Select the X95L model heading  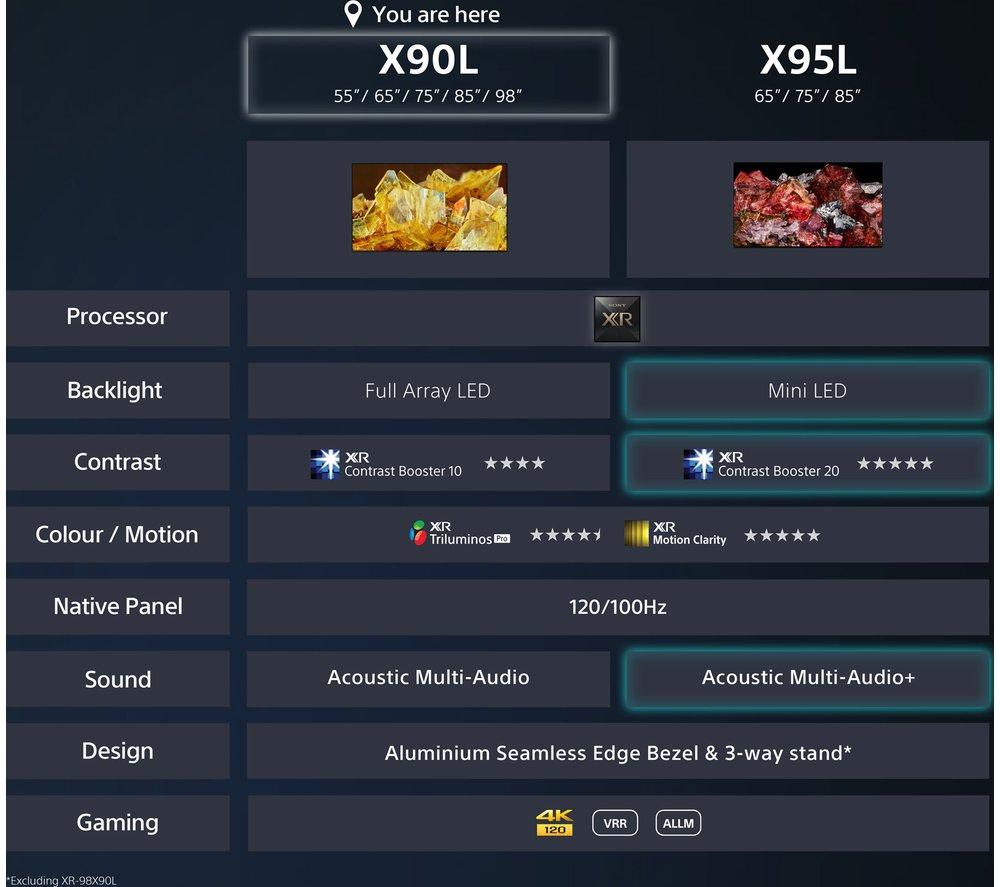pyautogui.click(x=807, y=61)
